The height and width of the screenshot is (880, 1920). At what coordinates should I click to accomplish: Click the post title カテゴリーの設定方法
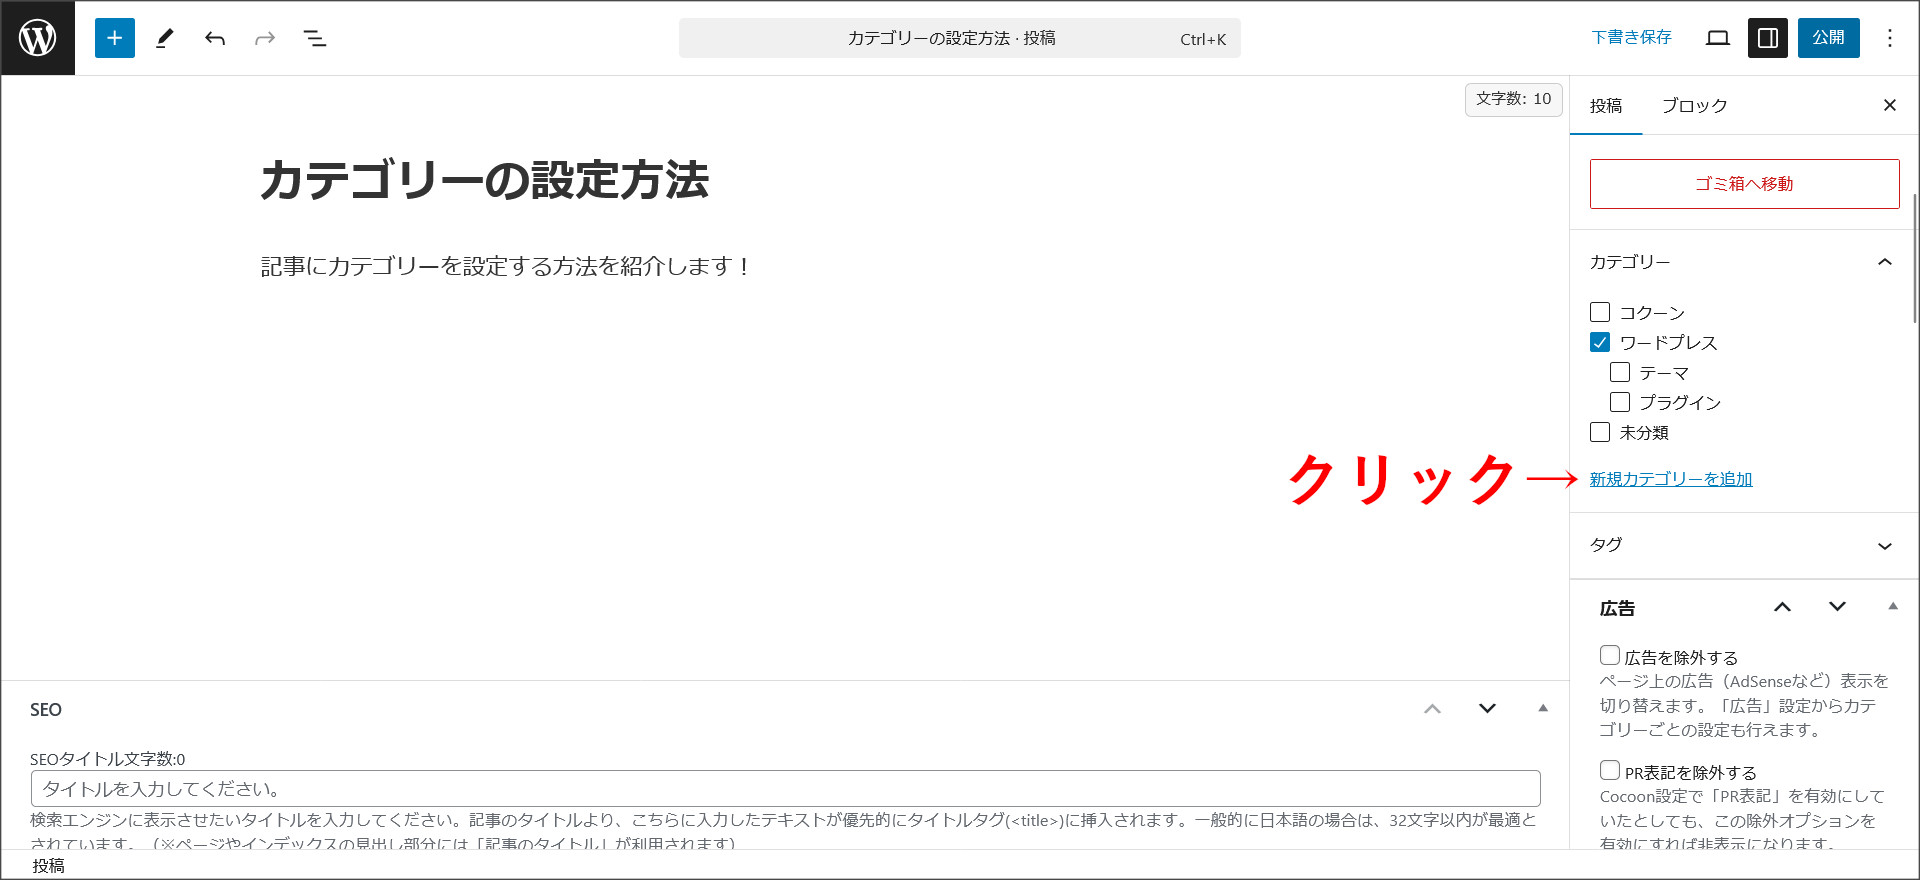click(485, 181)
